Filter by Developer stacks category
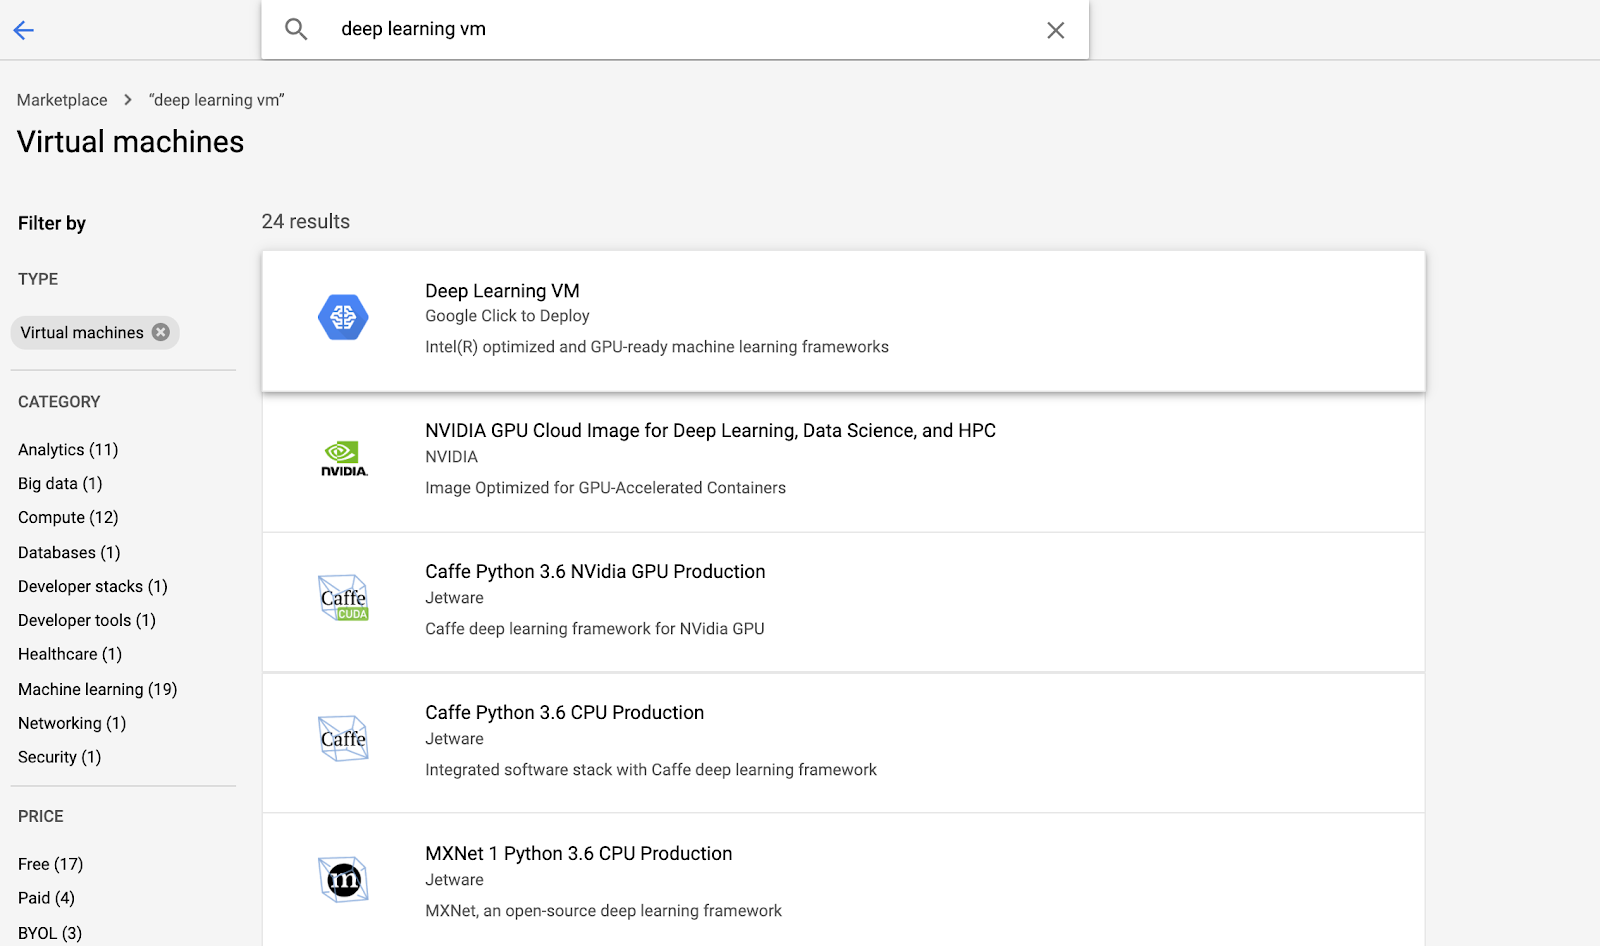This screenshot has width=1600, height=946. [x=93, y=587]
